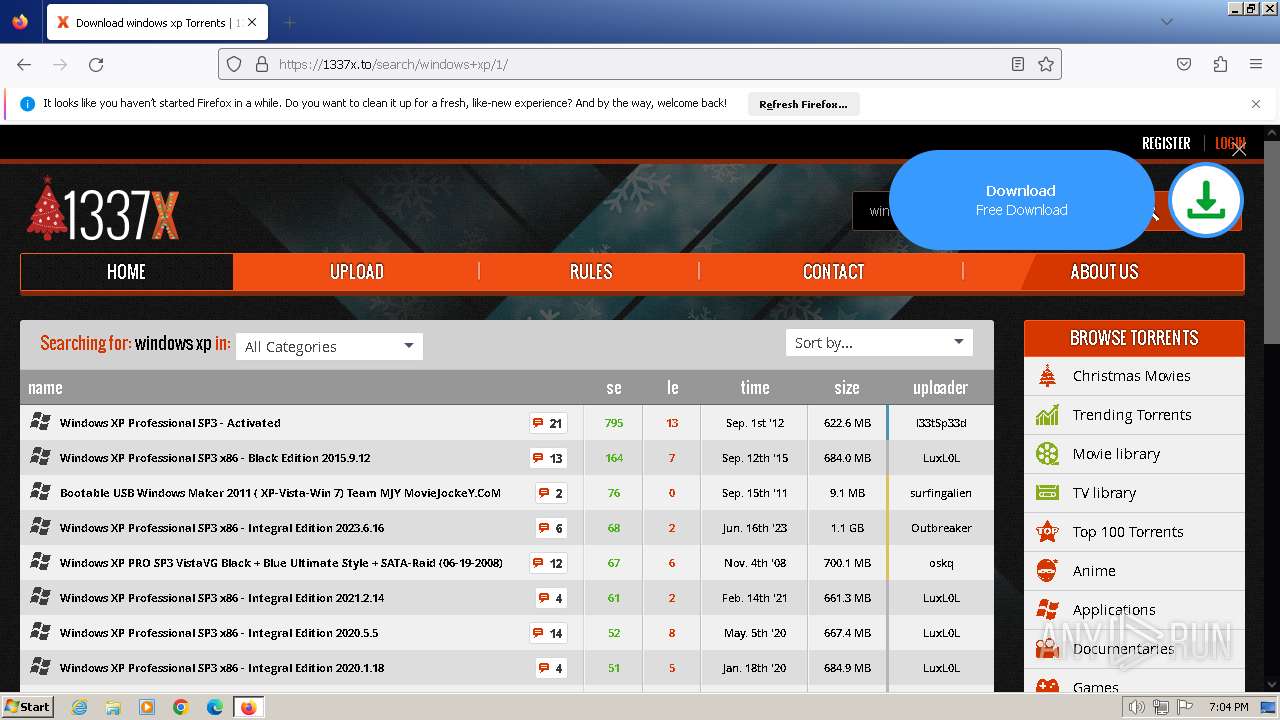
Task: Open Microsoft Edge from the taskbar
Action: [x=215, y=707]
